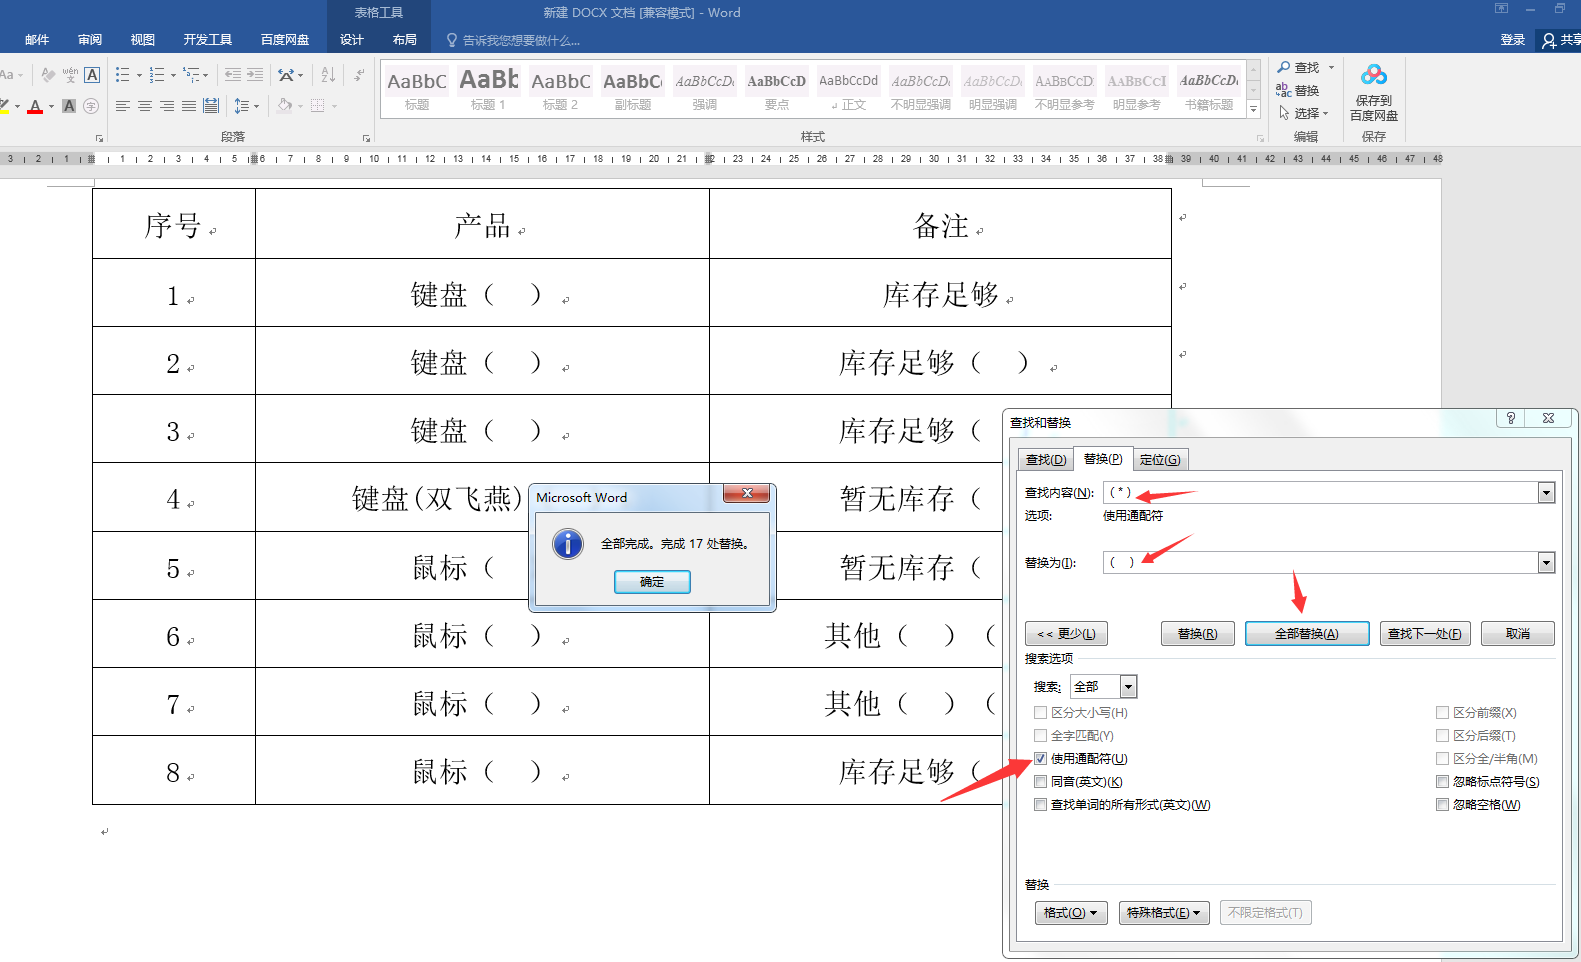Open the 搜索 direction dropdown
The height and width of the screenshot is (962, 1581).
tap(1128, 687)
